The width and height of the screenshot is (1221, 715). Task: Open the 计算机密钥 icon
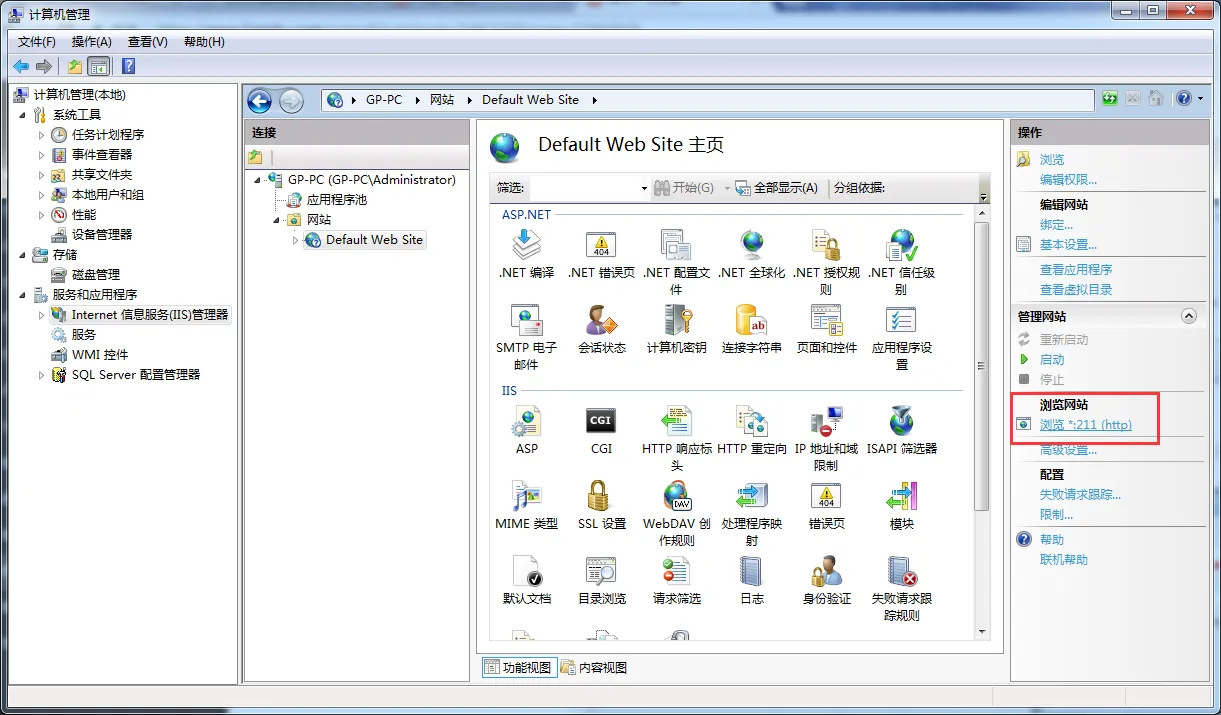pyautogui.click(x=676, y=320)
